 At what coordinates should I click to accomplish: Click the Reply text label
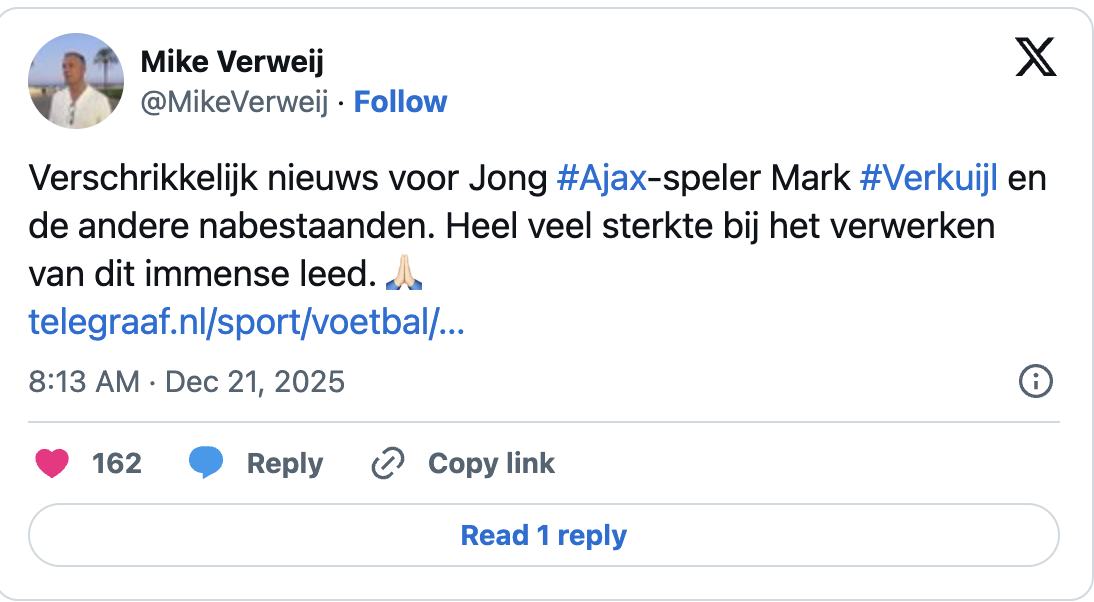pyautogui.click(x=285, y=463)
